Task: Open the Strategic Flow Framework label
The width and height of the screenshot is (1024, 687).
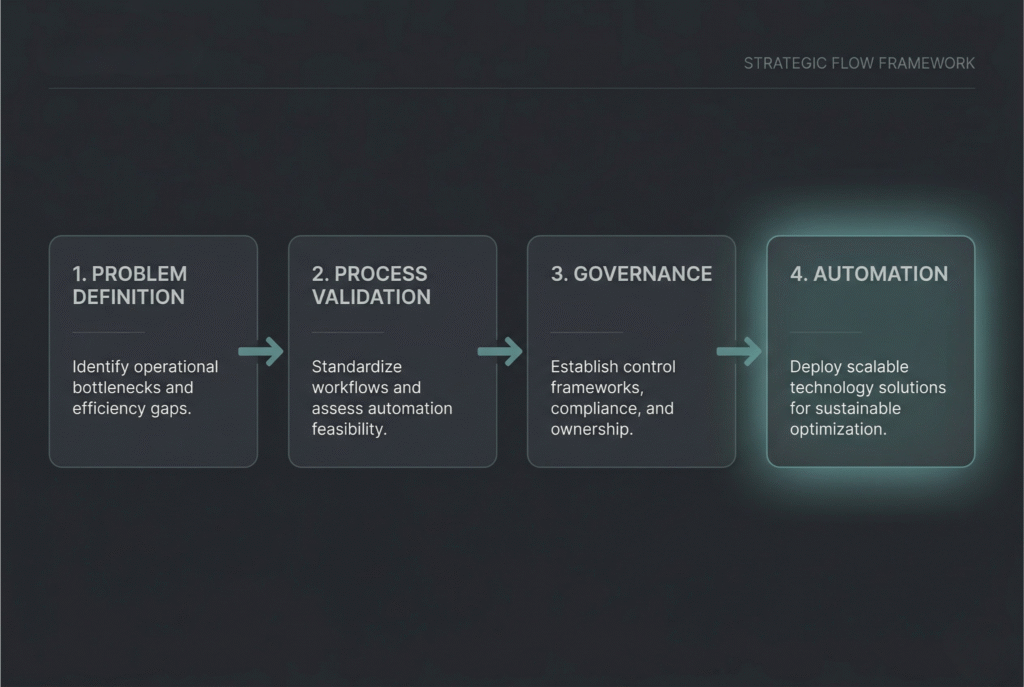Action: click(x=859, y=63)
